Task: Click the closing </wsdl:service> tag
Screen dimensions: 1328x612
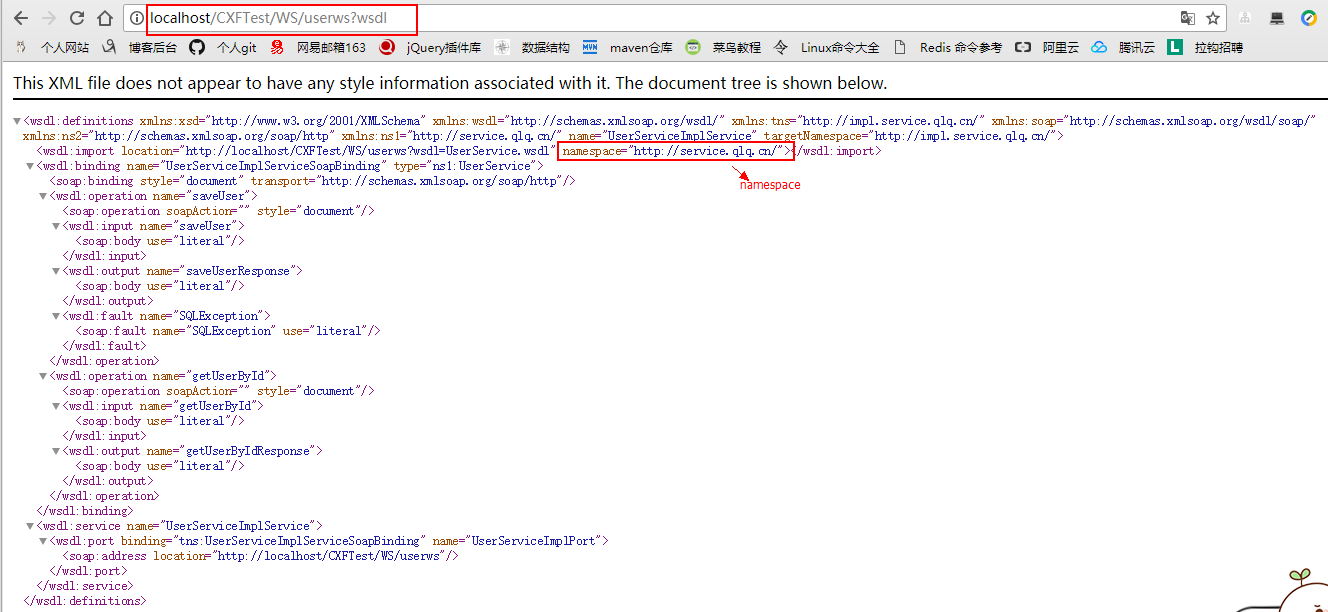Action: pyautogui.click(x=84, y=586)
